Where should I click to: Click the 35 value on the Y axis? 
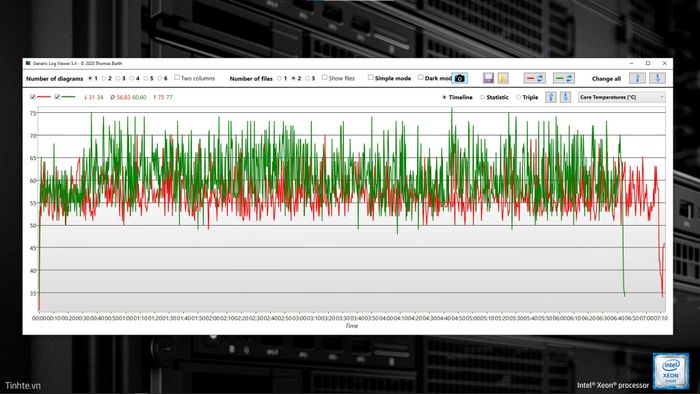tap(33, 293)
